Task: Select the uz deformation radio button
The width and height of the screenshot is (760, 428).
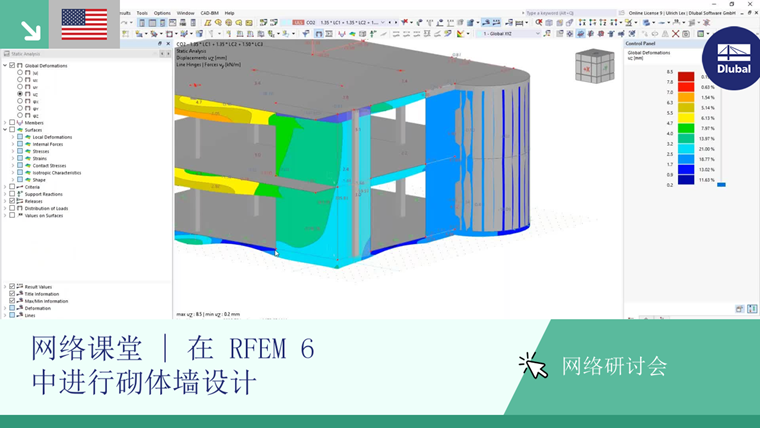Action: (x=20, y=94)
